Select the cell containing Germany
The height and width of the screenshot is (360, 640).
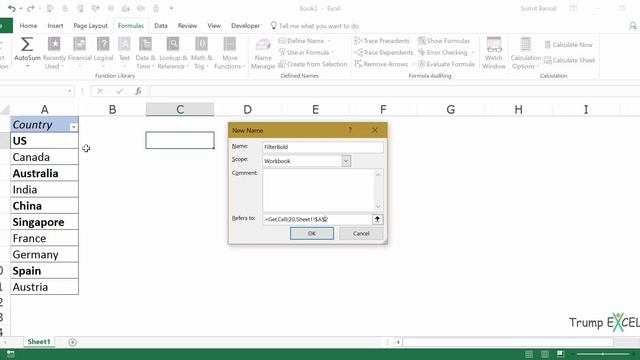tap(44, 254)
